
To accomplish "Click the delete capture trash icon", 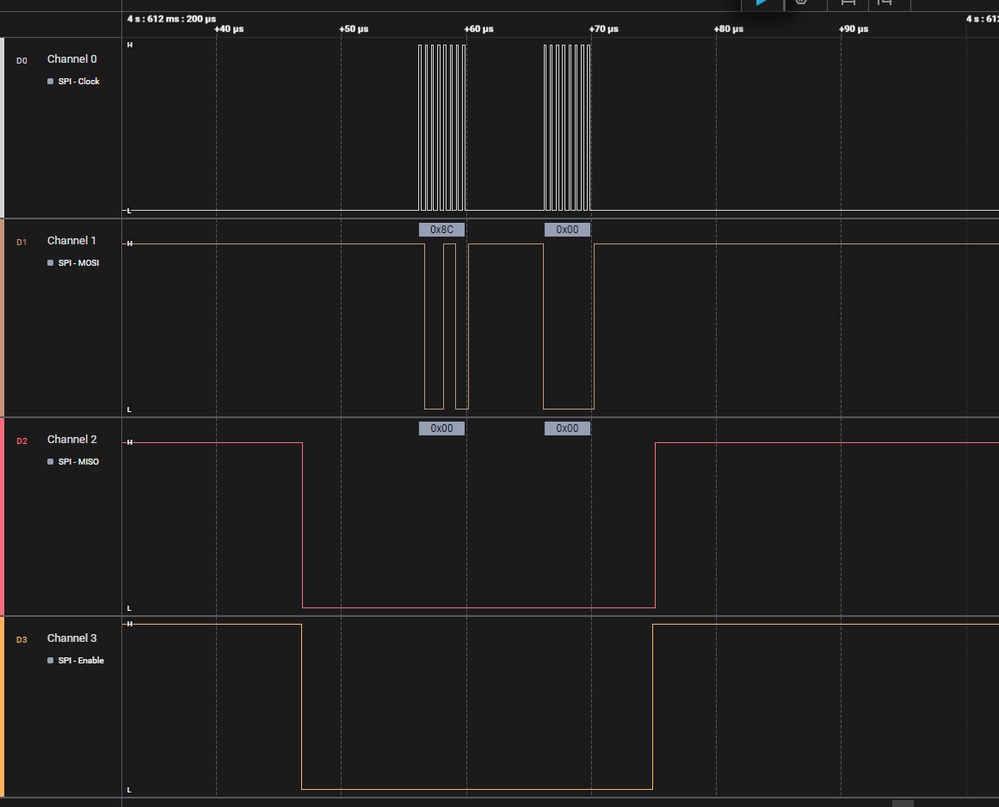I will (x=801, y=3).
